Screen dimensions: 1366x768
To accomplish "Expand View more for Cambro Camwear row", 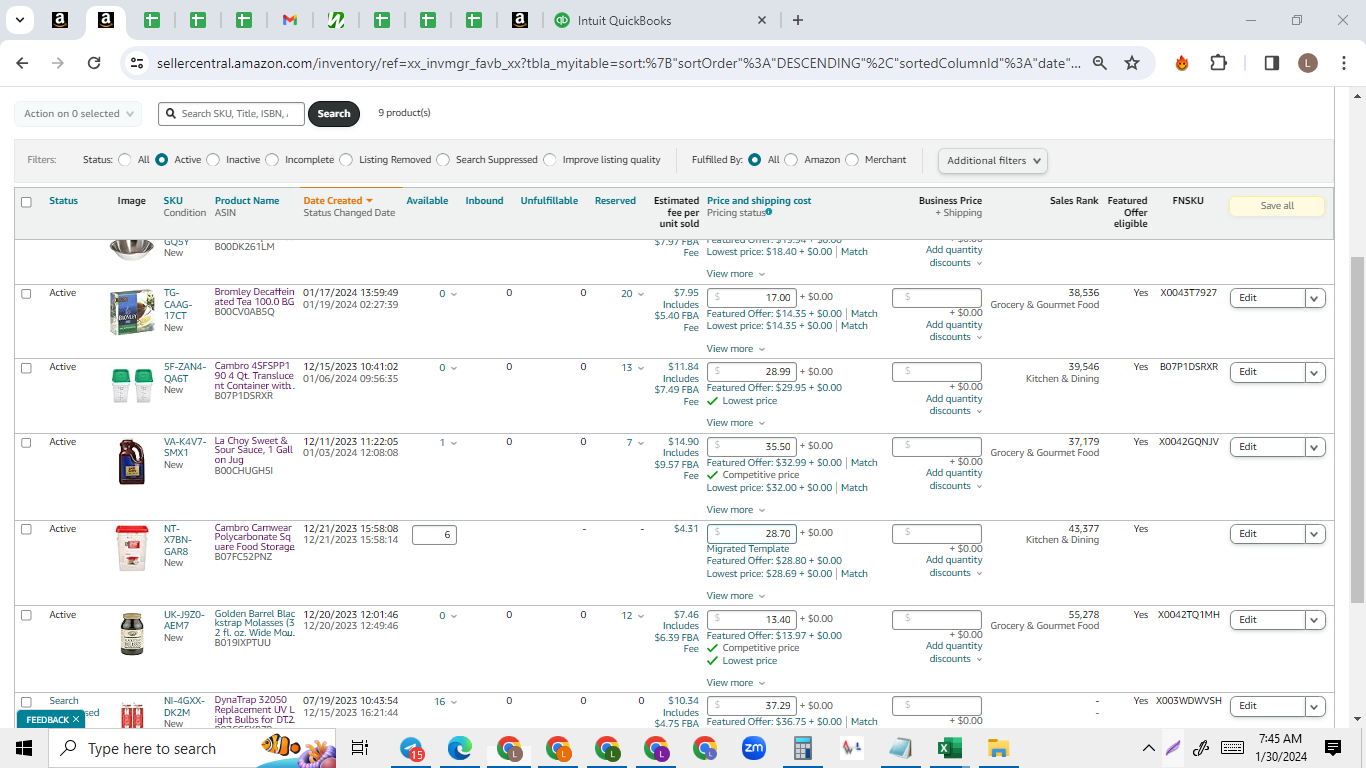I will click(736, 596).
